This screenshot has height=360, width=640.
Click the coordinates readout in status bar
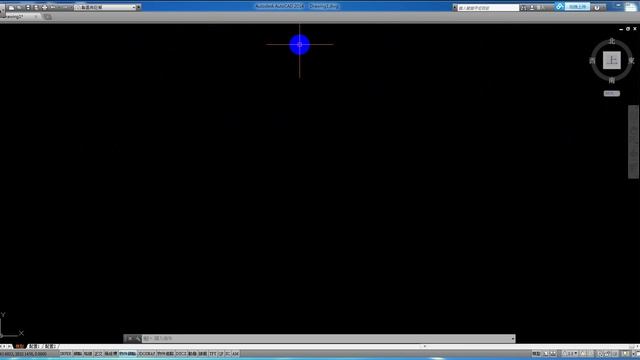point(24,354)
